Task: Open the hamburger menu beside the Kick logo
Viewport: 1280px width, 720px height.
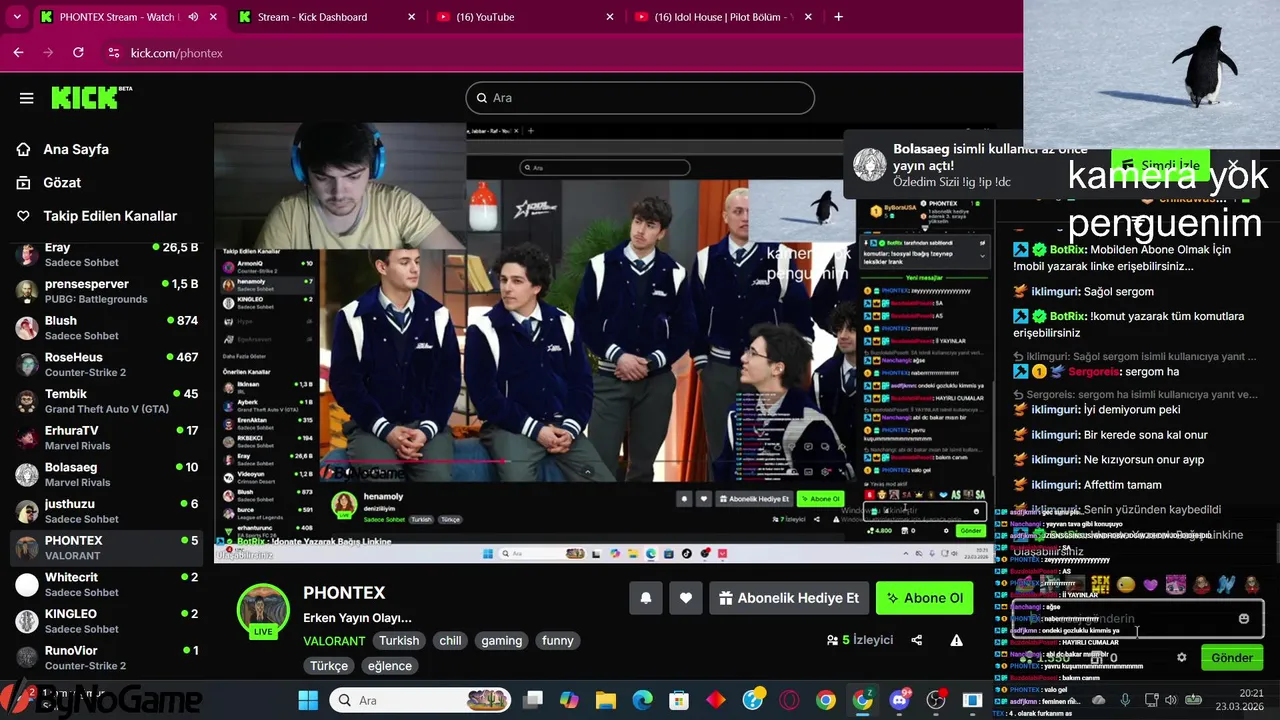Action: click(x=27, y=98)
